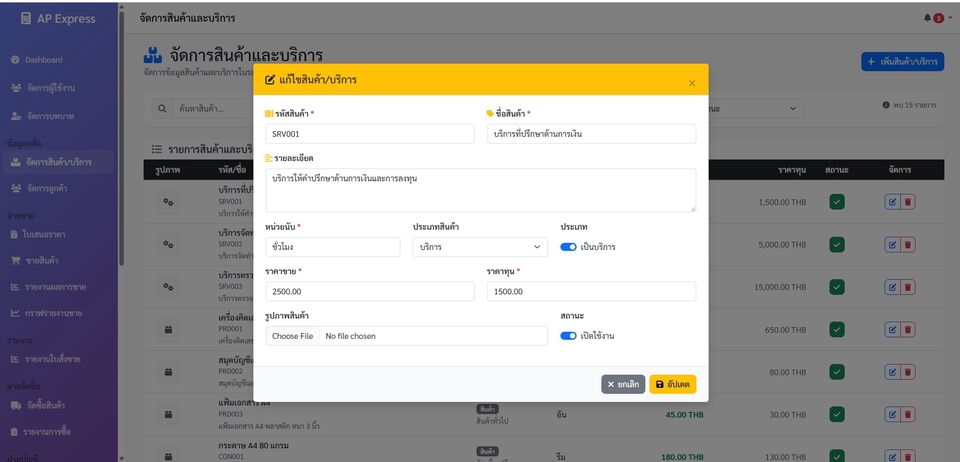The image size is (960, 462).
Task: Delete the 1,500.00 THB row
Action: [x=908, y=202]
